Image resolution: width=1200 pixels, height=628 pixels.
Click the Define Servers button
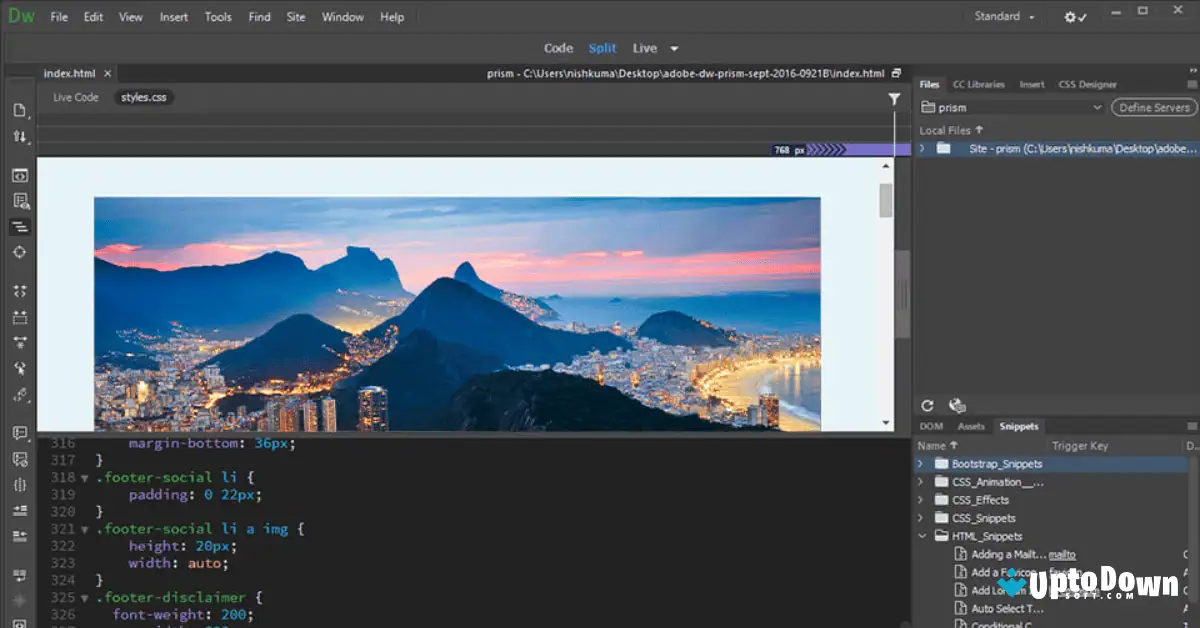pos(1153,107)
